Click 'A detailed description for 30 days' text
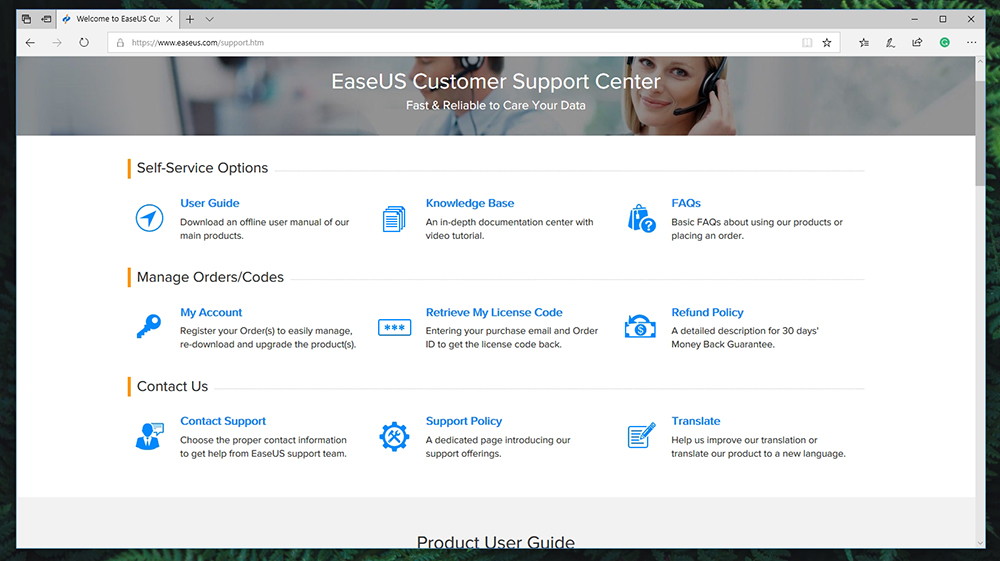 coord(744,337)
